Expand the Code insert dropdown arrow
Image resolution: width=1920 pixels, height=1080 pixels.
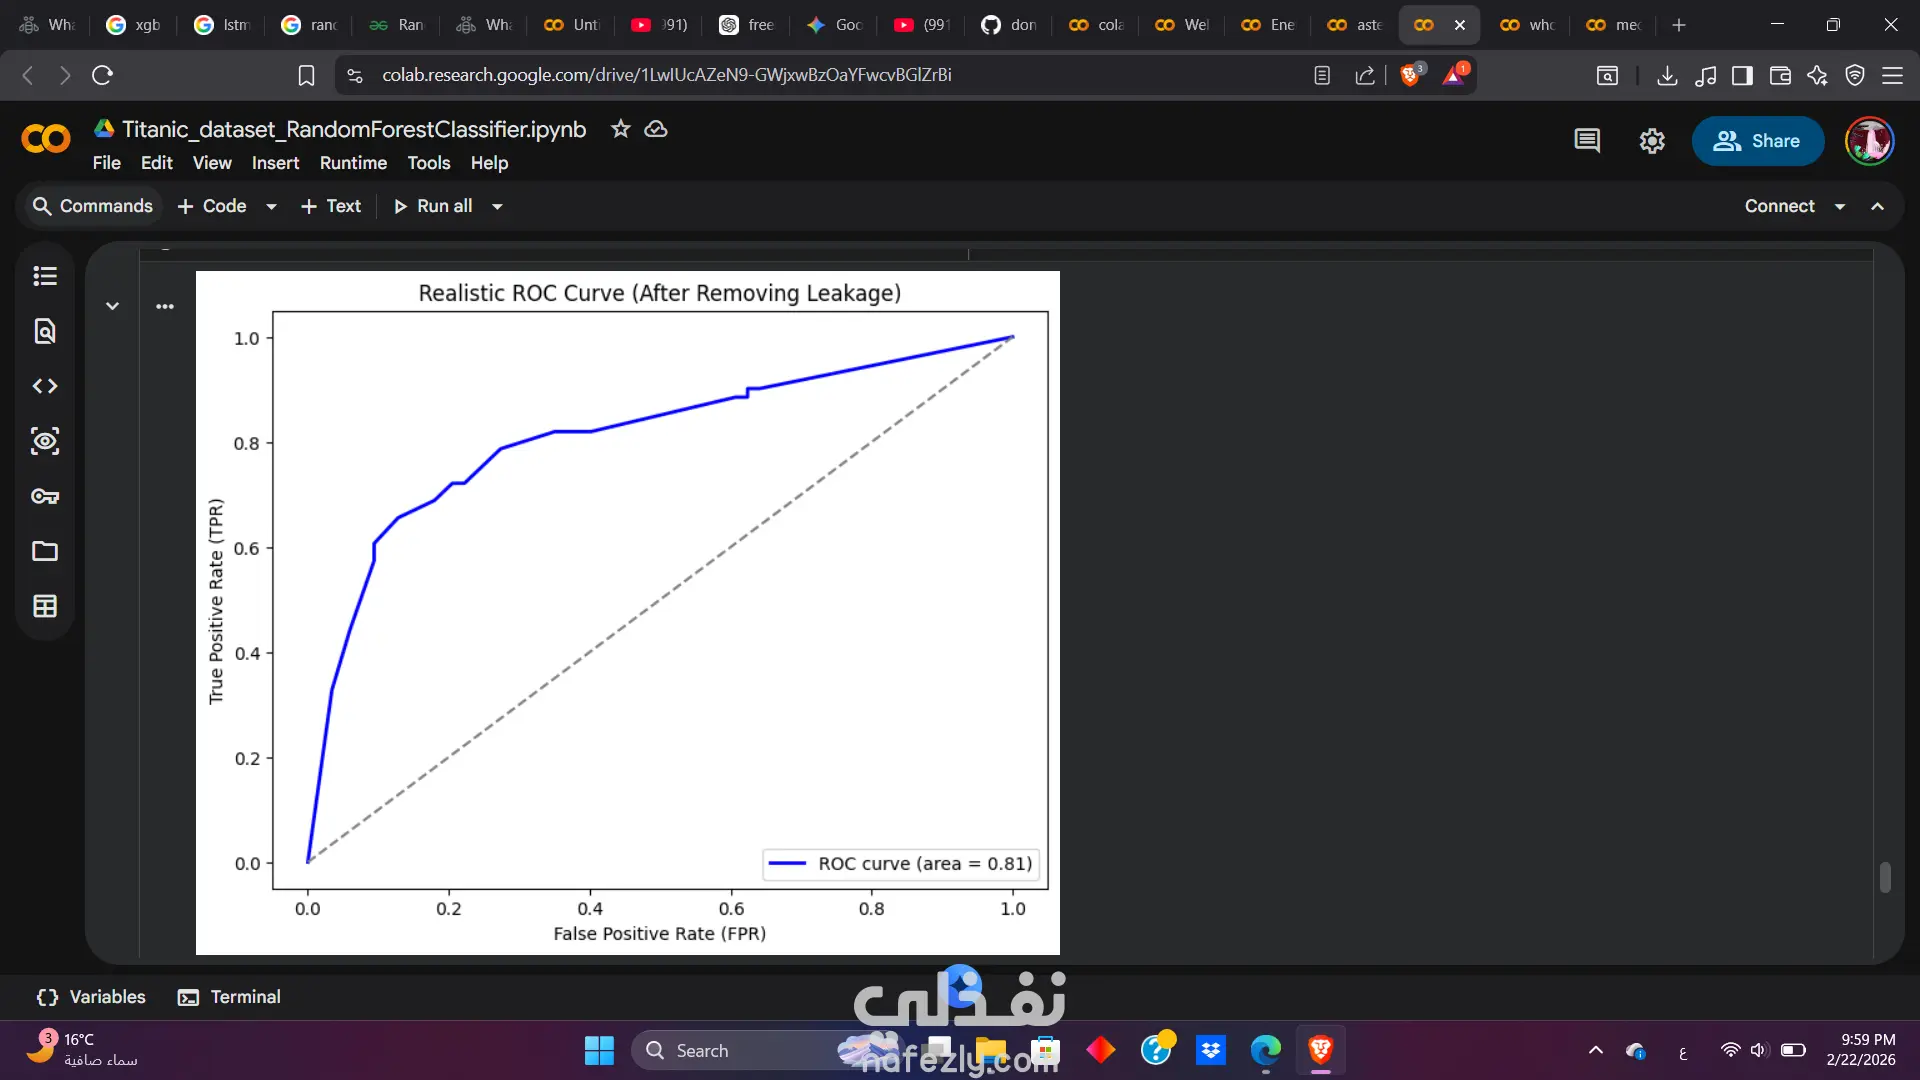(x=271, y=207)
